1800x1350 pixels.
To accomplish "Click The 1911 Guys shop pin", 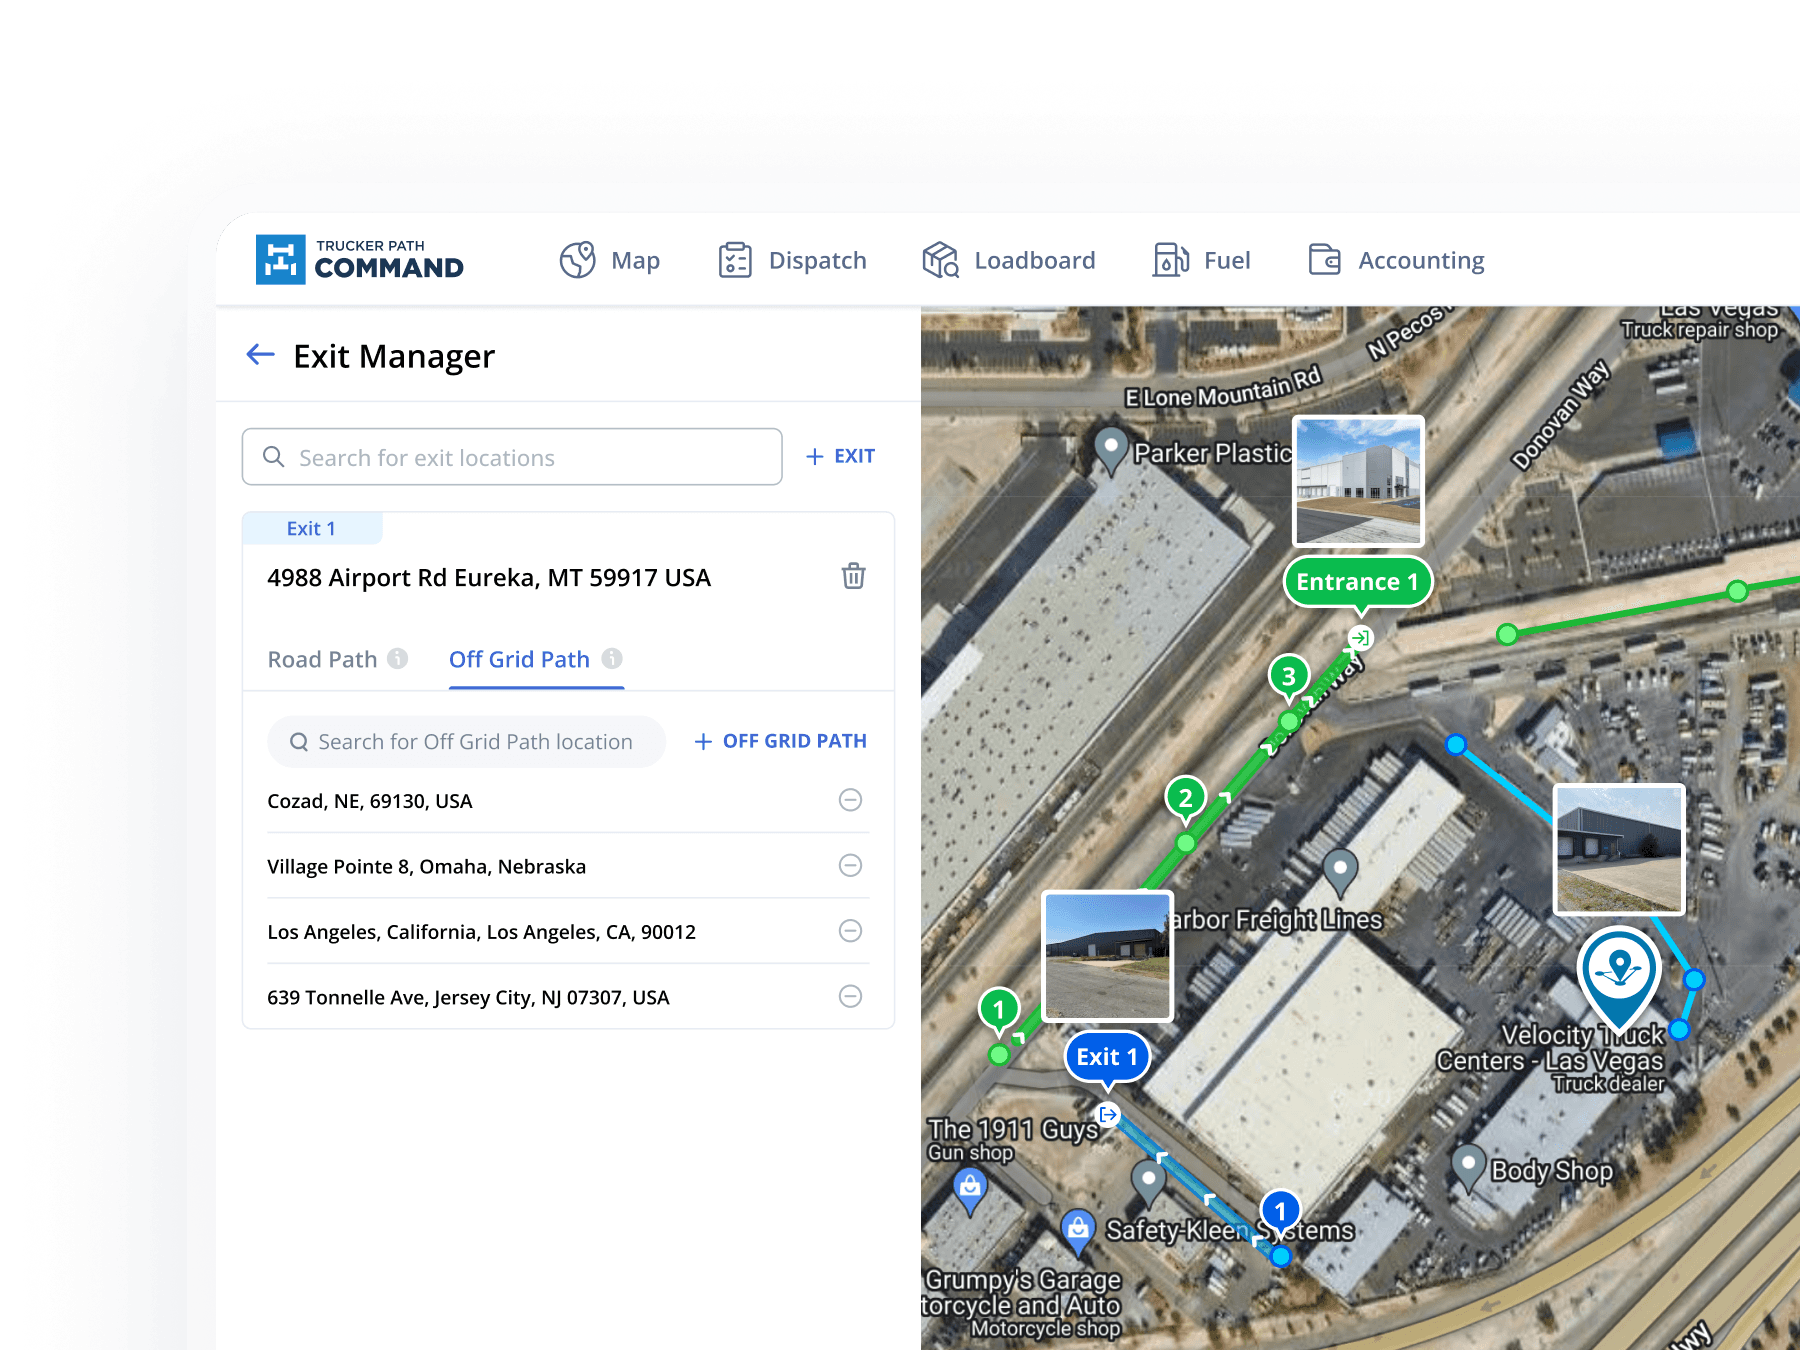I will 971,1190.
